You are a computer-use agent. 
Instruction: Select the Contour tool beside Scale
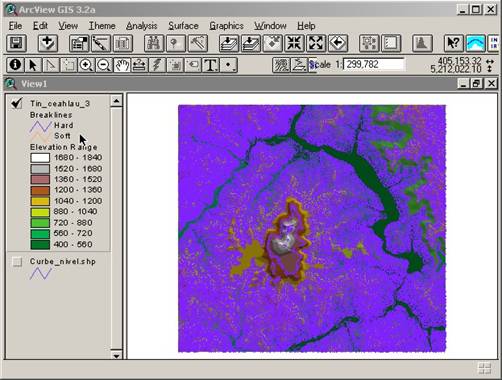click(281, 65)
